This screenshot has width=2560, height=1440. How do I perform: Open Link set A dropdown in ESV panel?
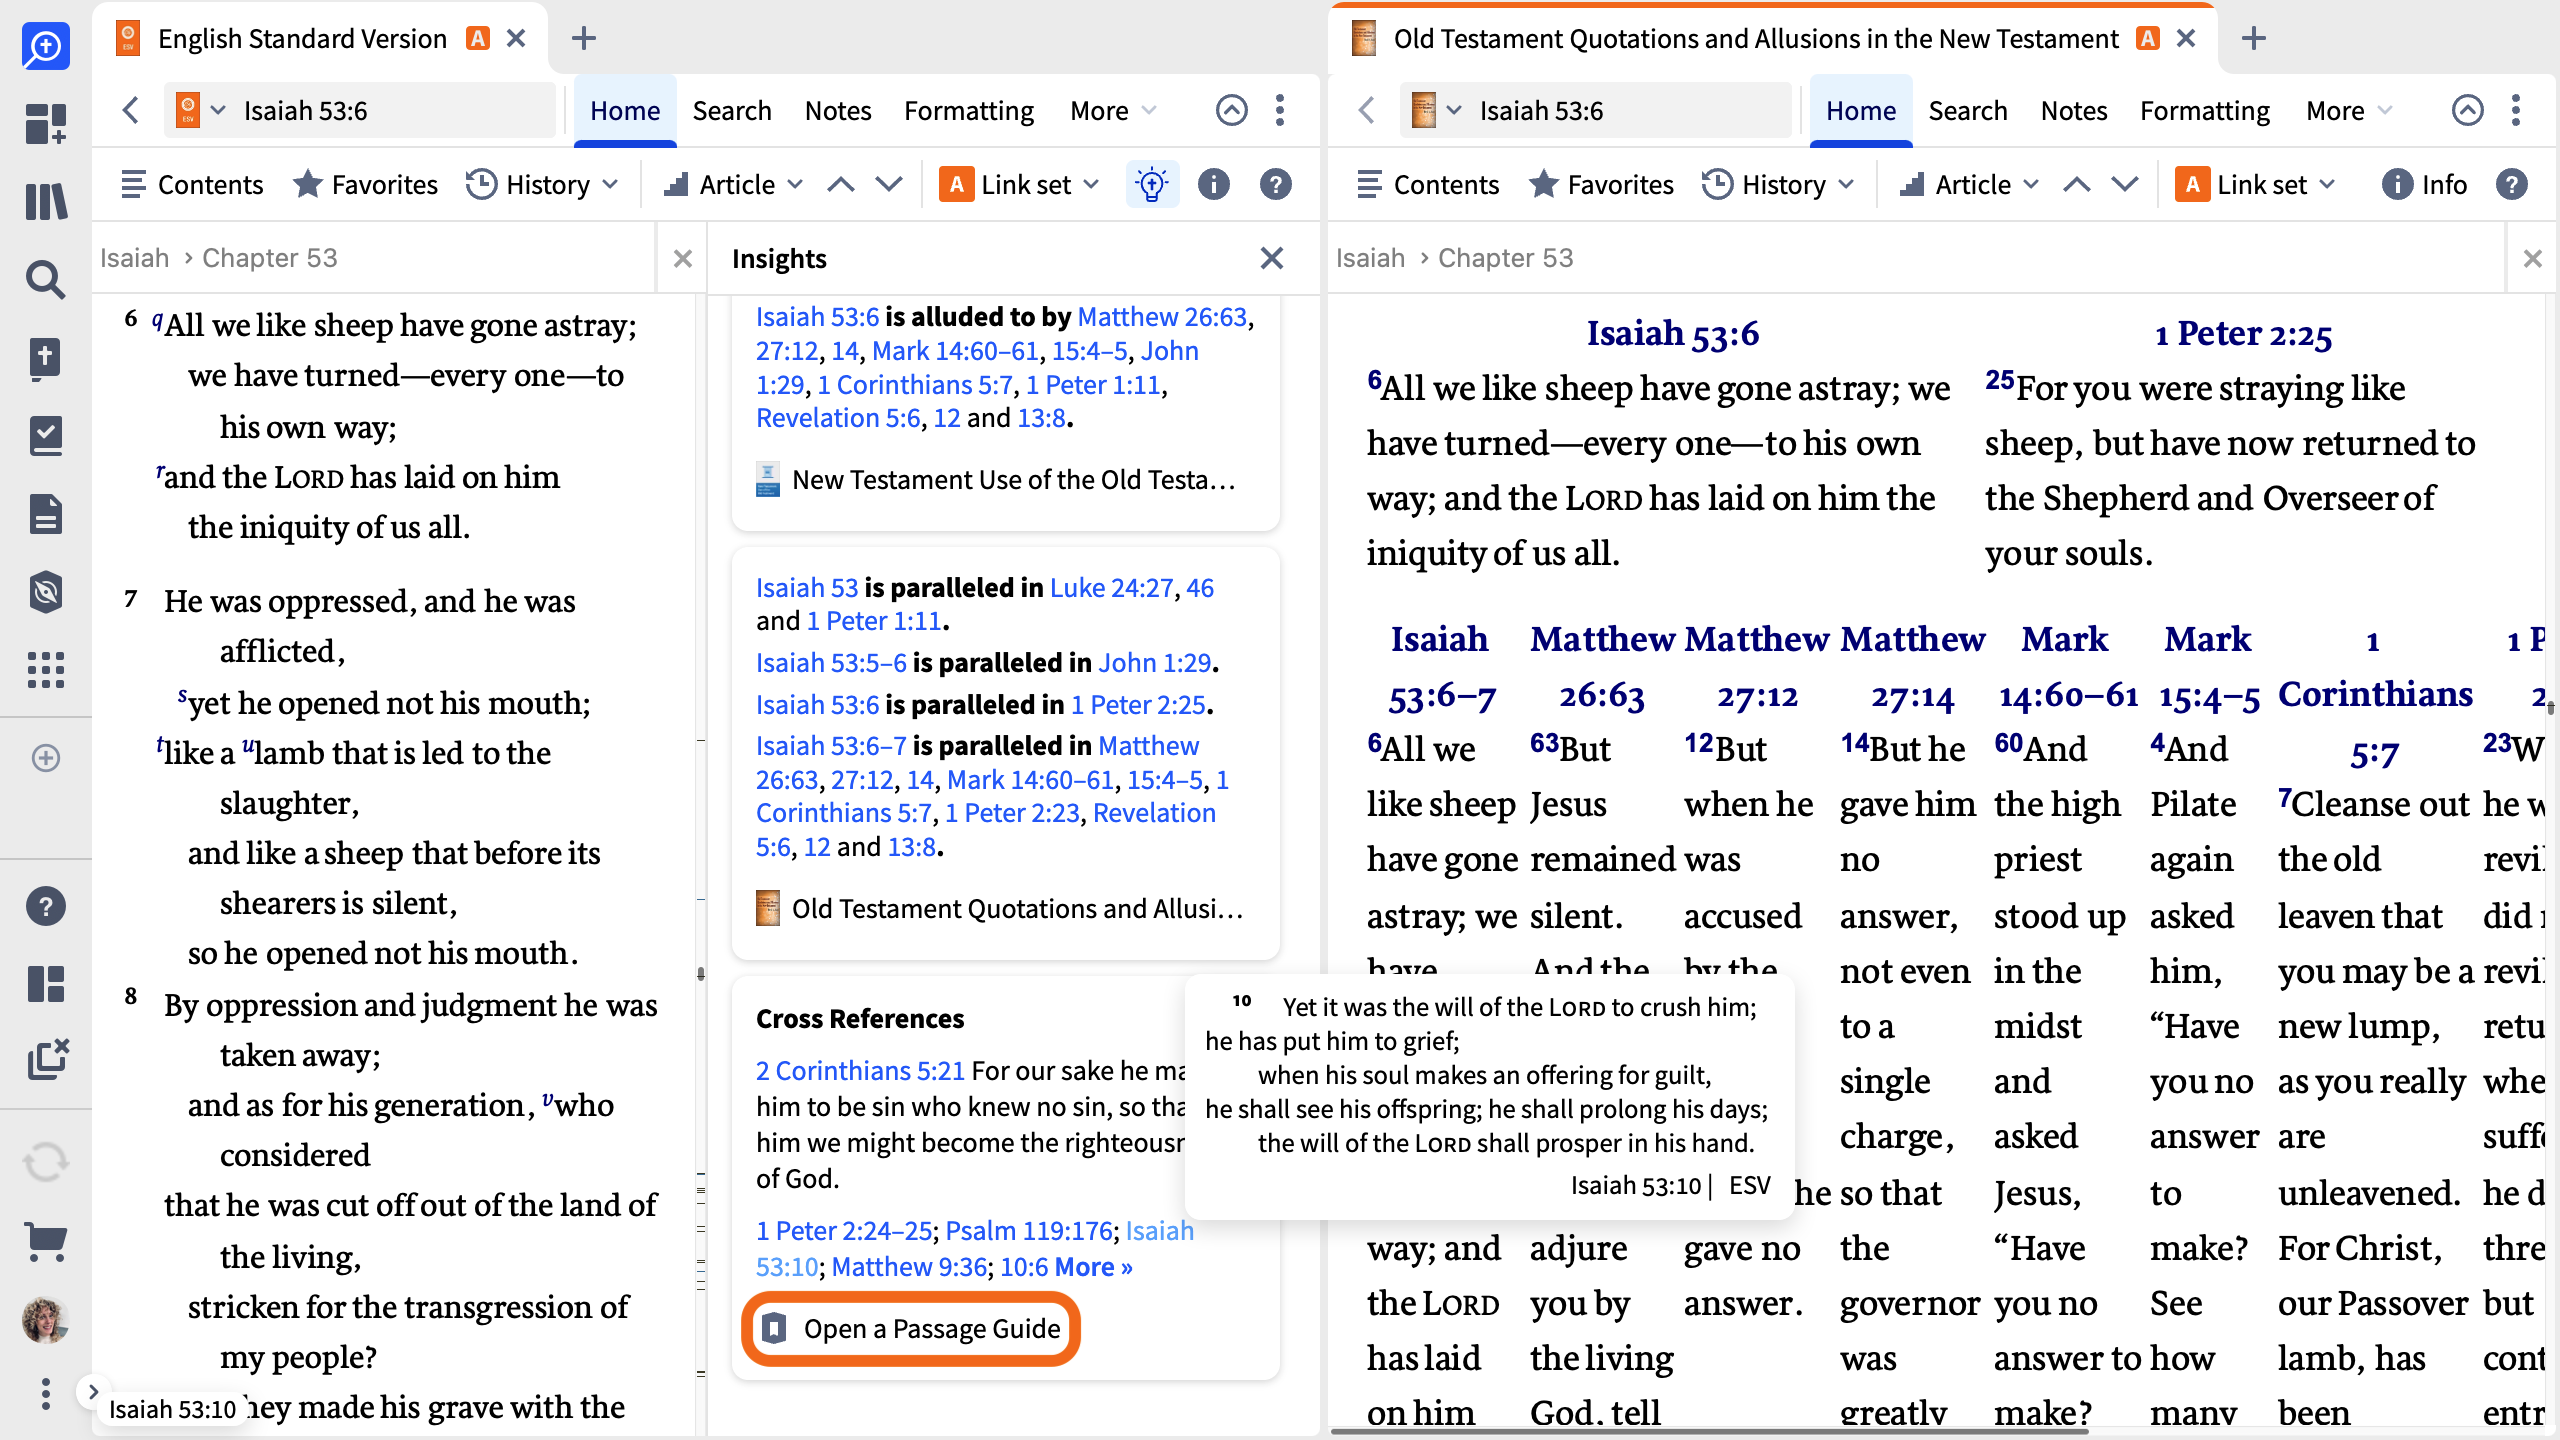click(1020, 184)
